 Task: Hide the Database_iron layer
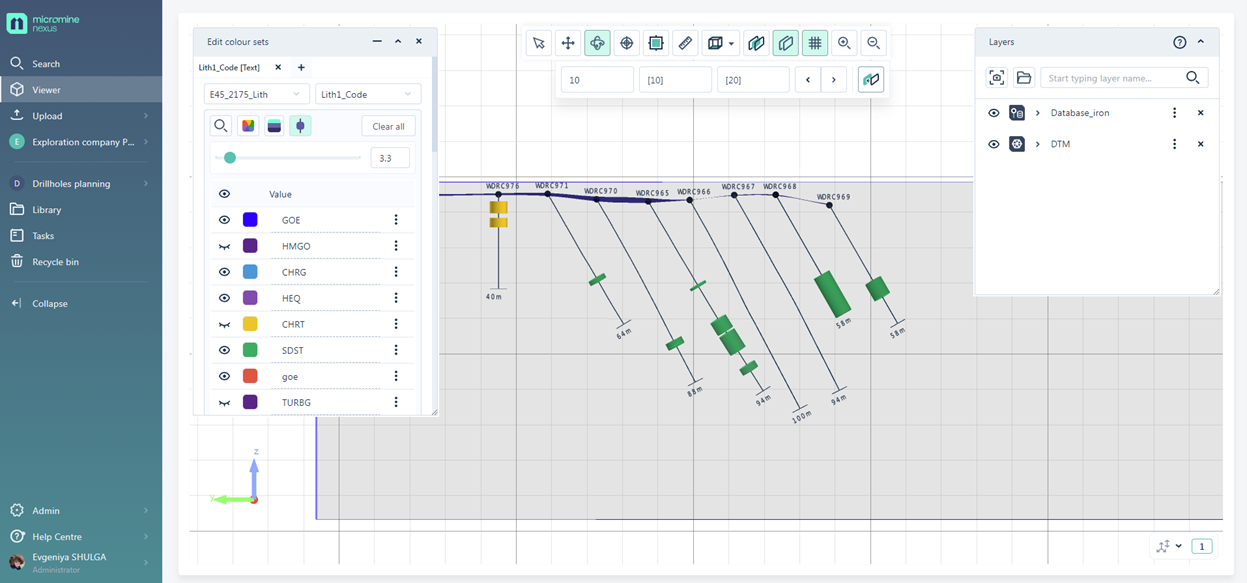pos(993,113)
